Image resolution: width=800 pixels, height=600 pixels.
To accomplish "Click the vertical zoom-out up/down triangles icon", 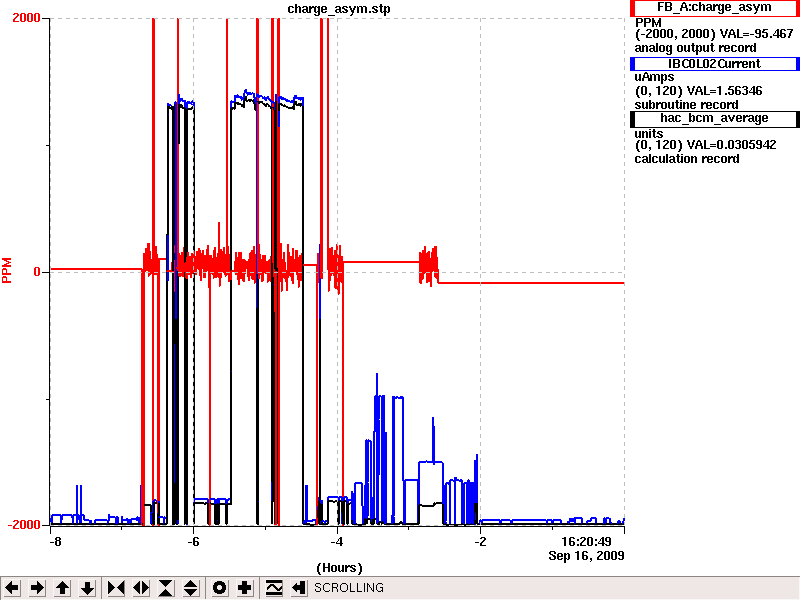I will pos(191,588).
